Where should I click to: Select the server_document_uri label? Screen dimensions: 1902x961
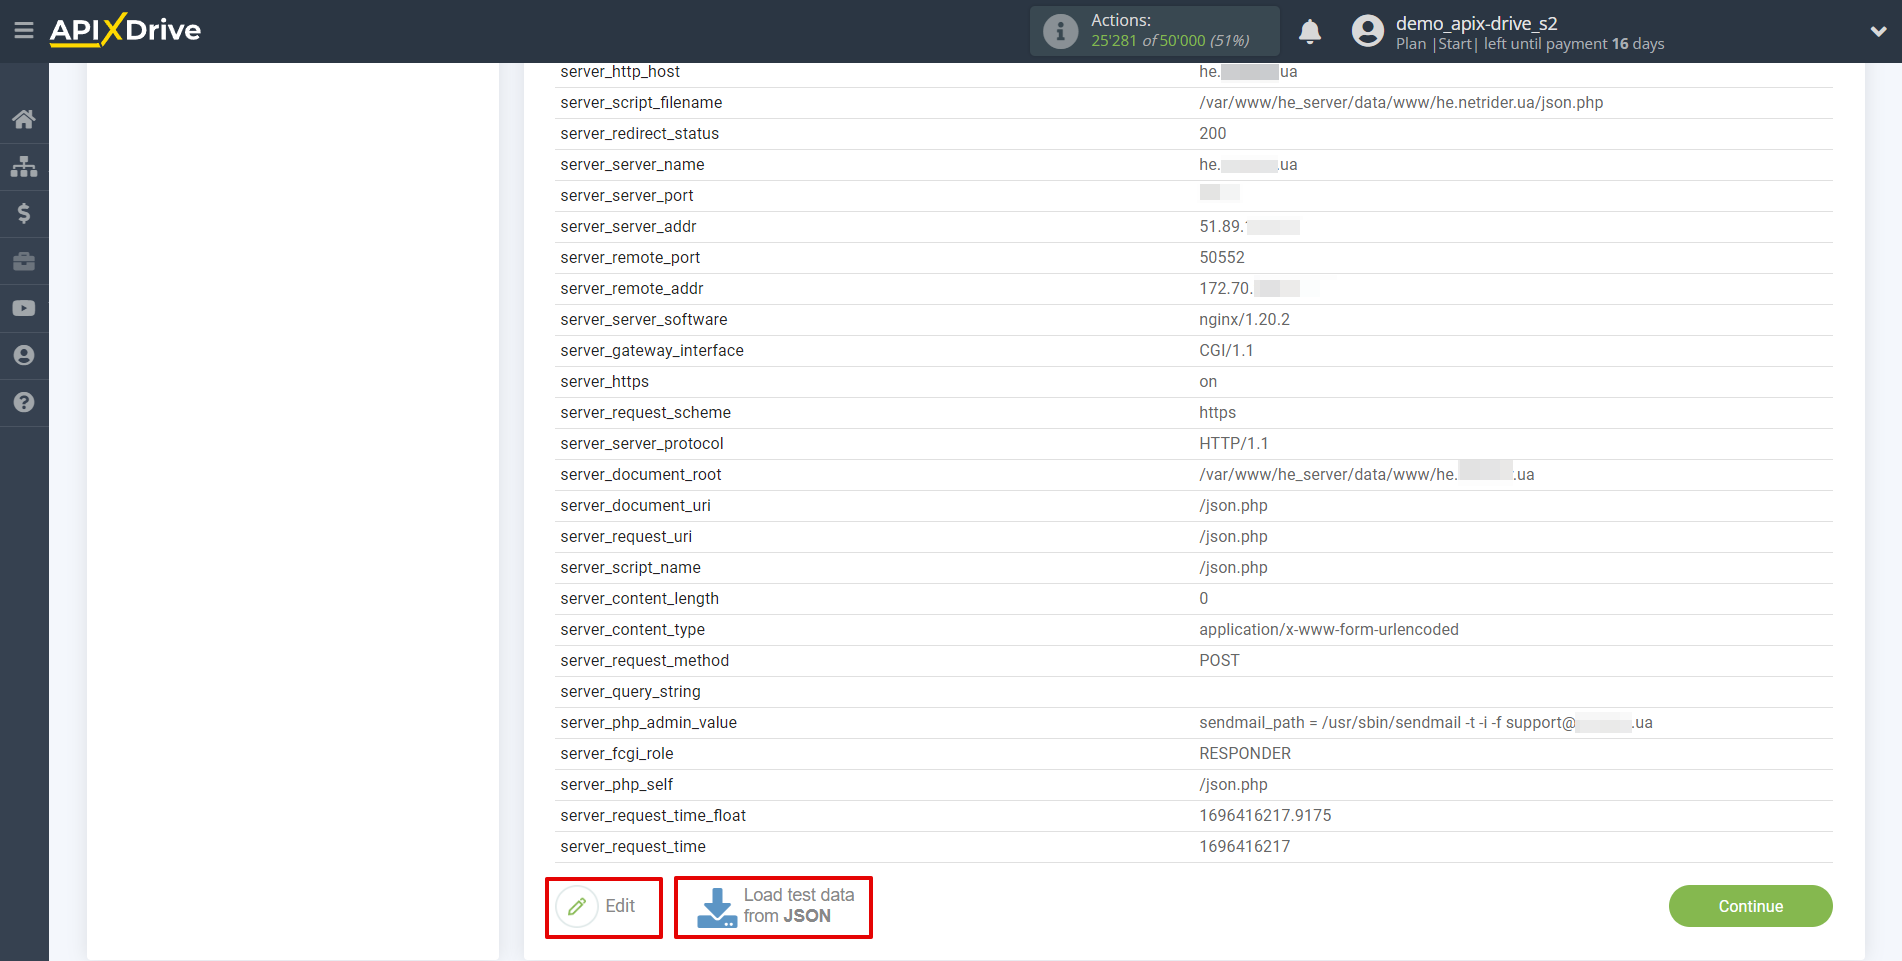(x=635, y=506)
